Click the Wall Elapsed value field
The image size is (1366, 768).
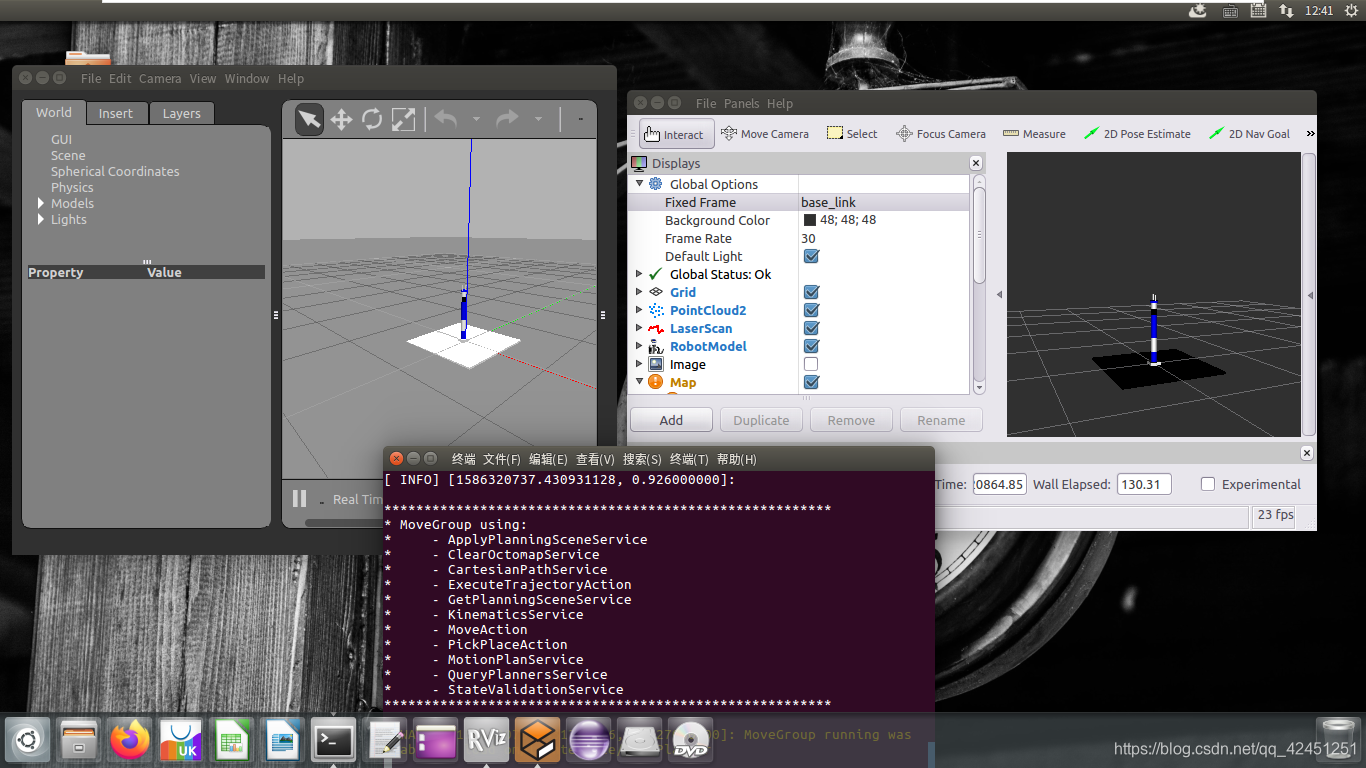(x=1144, y=484)
